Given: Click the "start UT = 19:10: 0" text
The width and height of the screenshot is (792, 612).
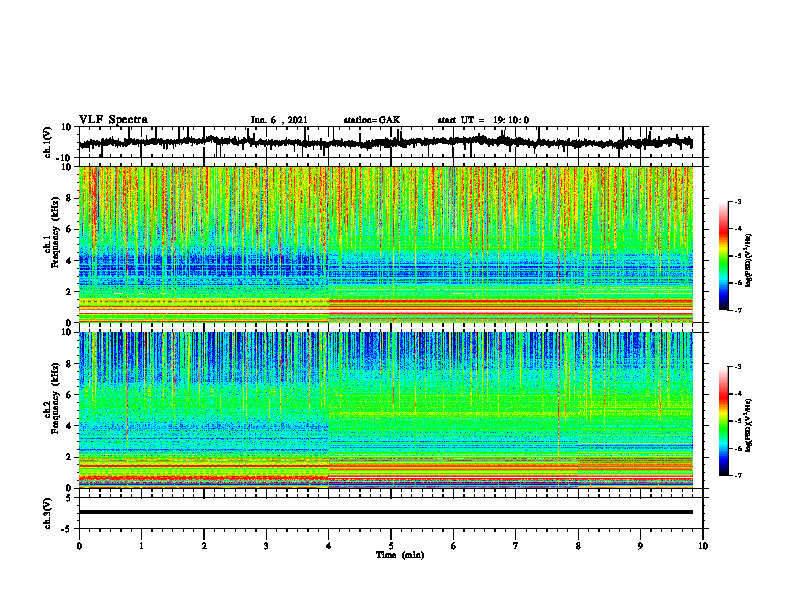Looking at the screenshot, I should point(483,120).
